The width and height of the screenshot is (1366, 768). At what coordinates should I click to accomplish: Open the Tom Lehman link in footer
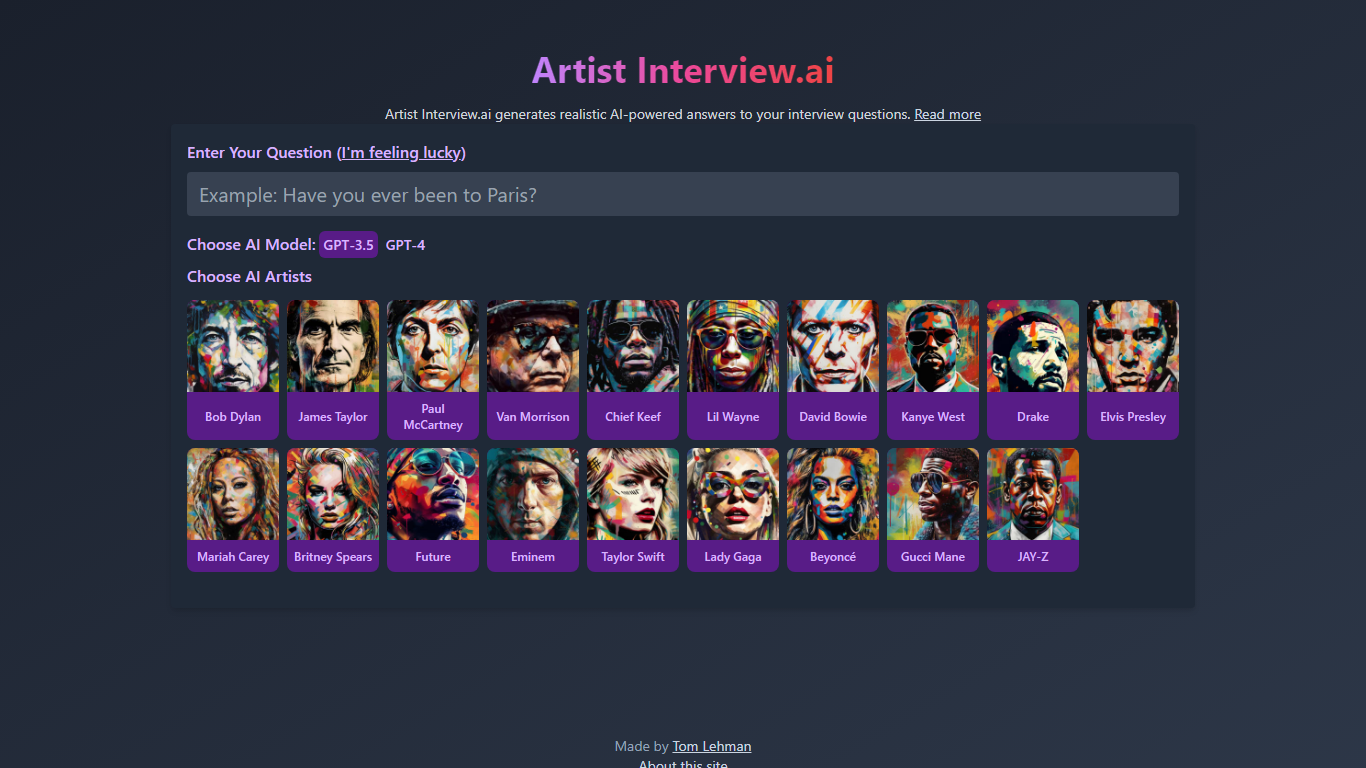coord(711,746)
